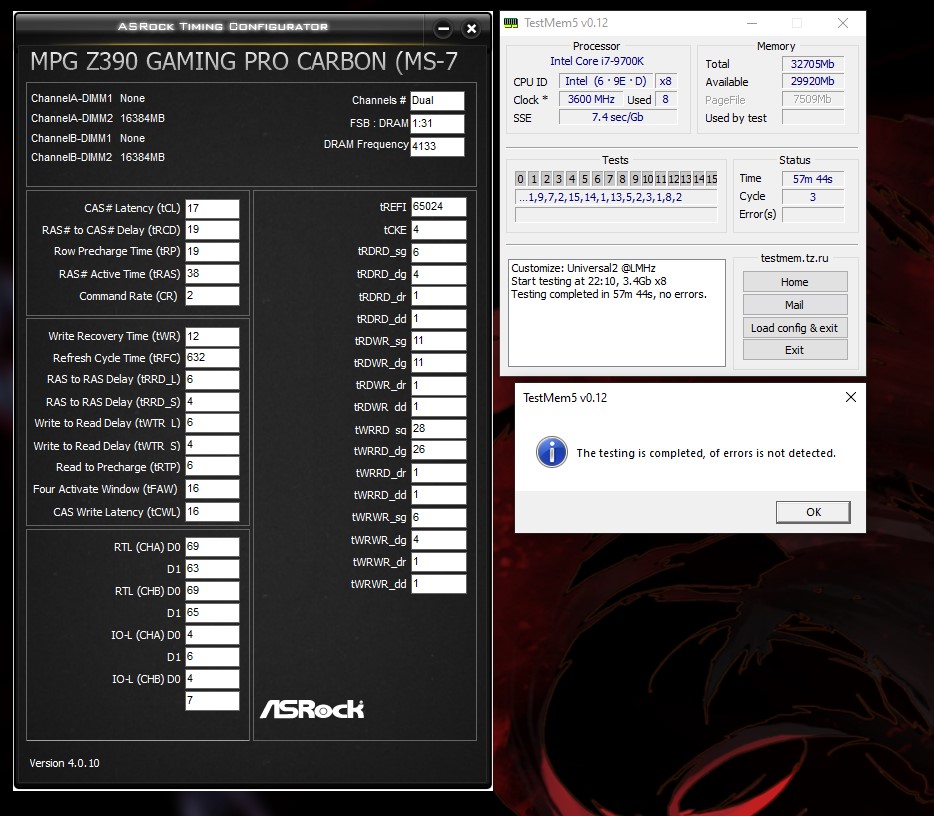Image resolution: width=934 pixels, height=816 pixels.
Task: Click the Refresh Cycle Time (tRFC) field
Action: tap(212, 358)
